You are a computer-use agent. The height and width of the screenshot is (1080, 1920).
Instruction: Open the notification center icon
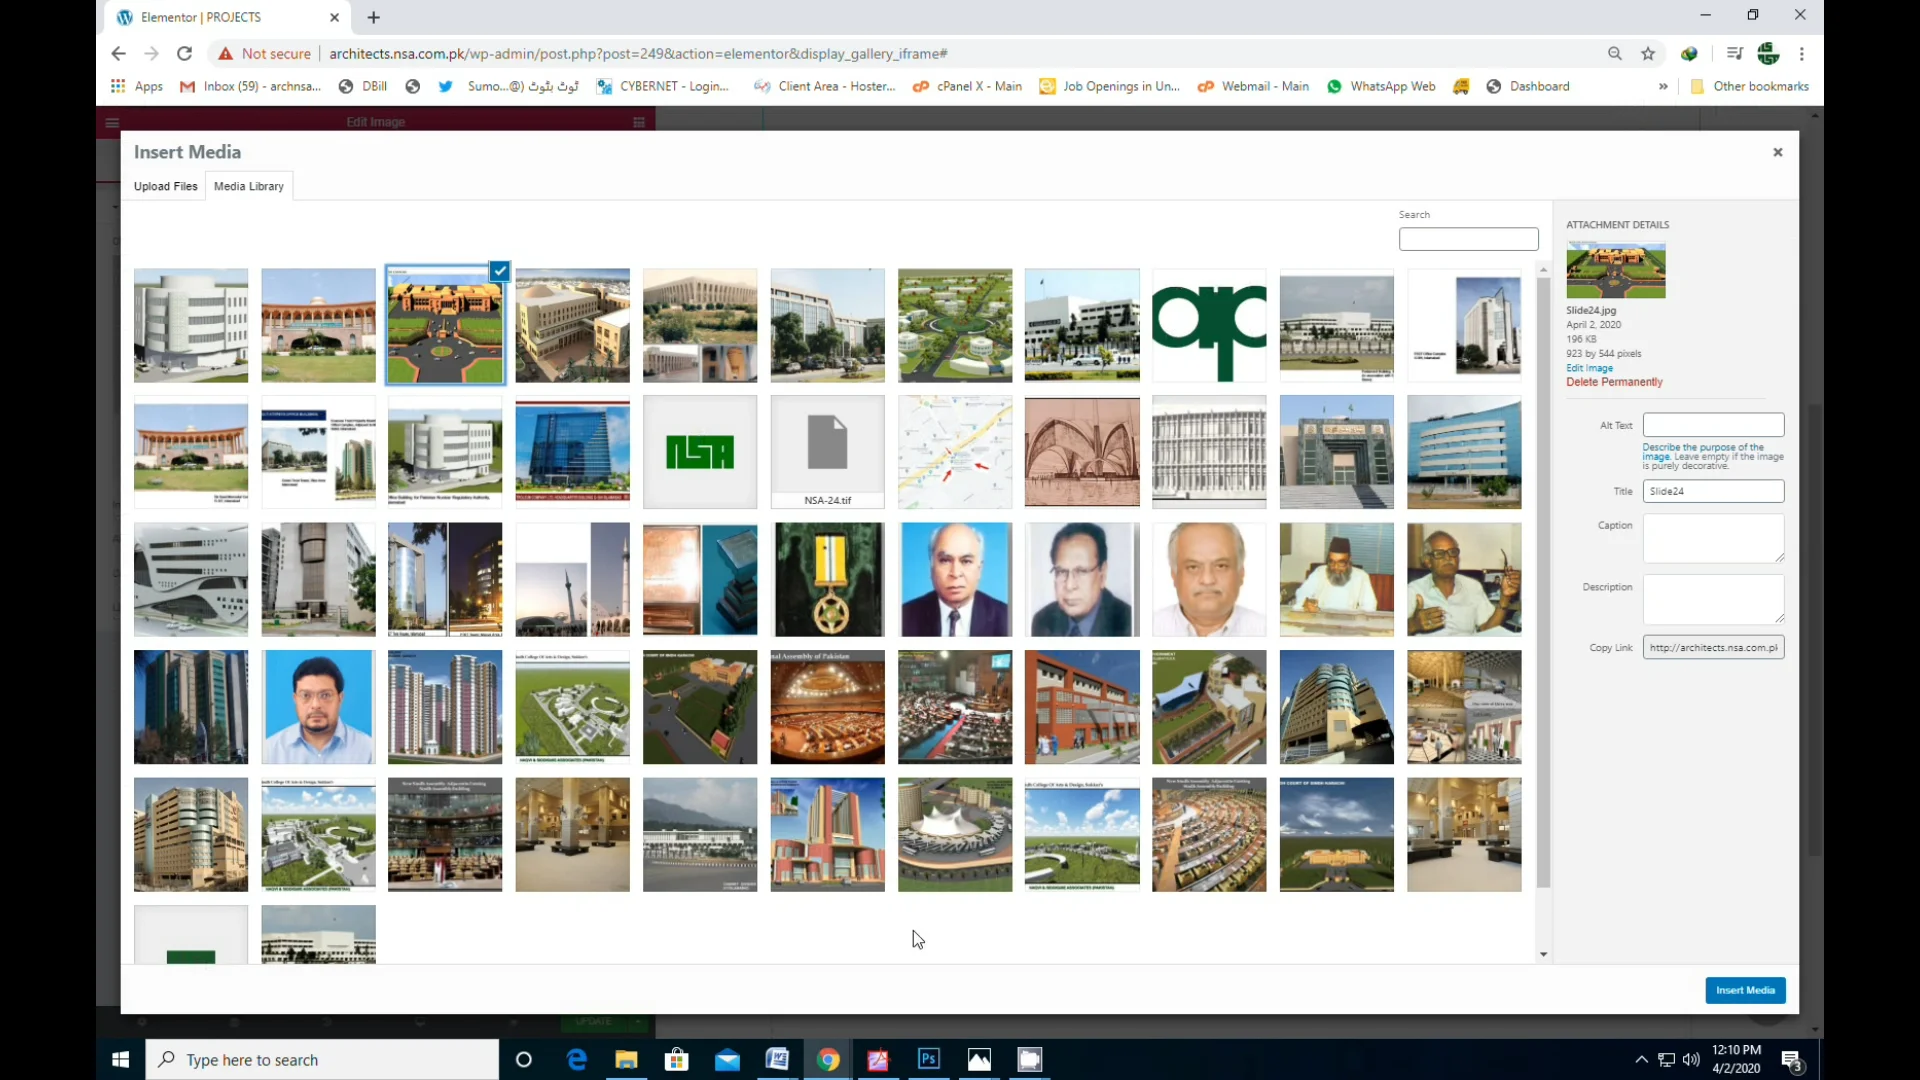pyautogui.click(x=1792, y=1061)
